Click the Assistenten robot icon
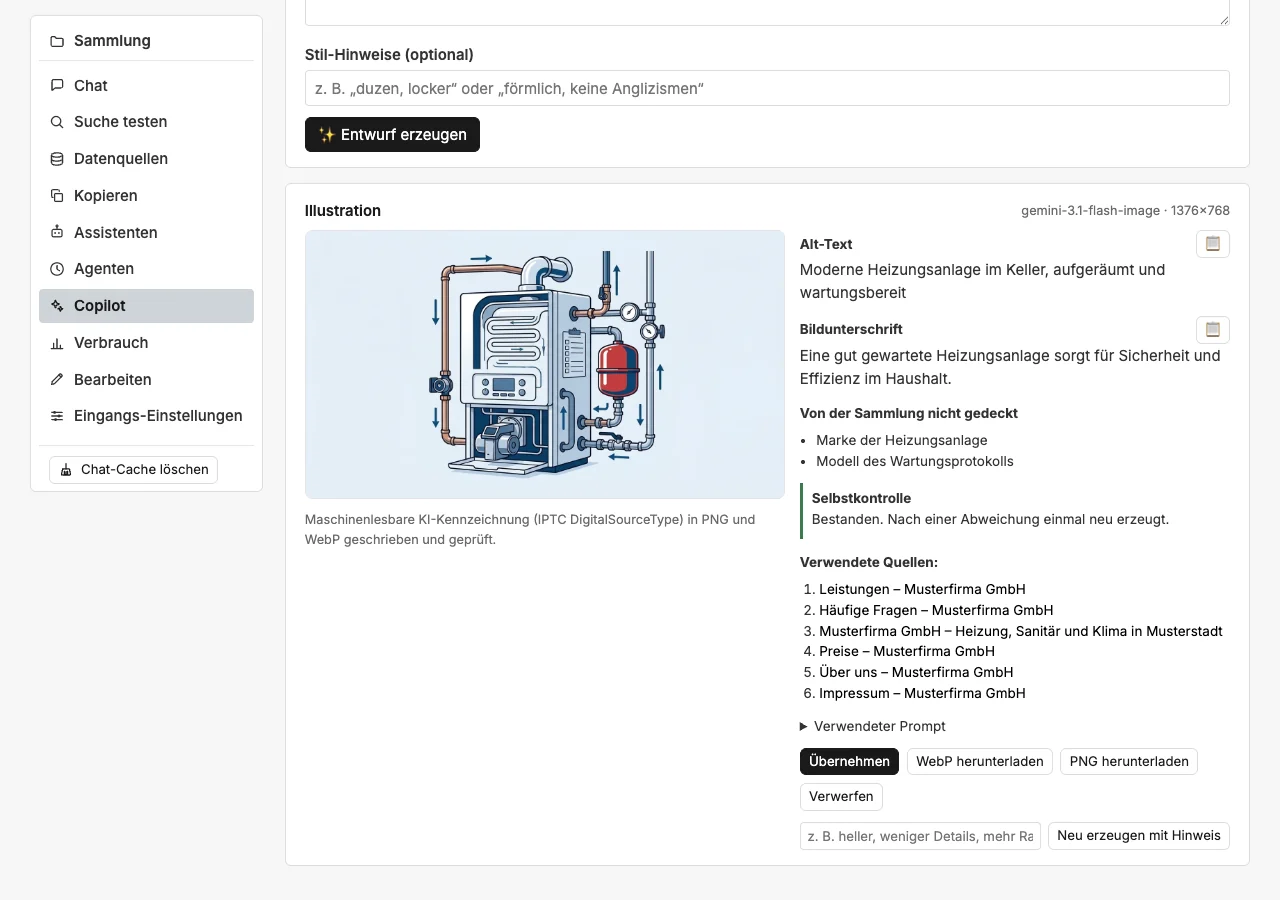This screenshot has width=1280, height=900. (57, 232)
